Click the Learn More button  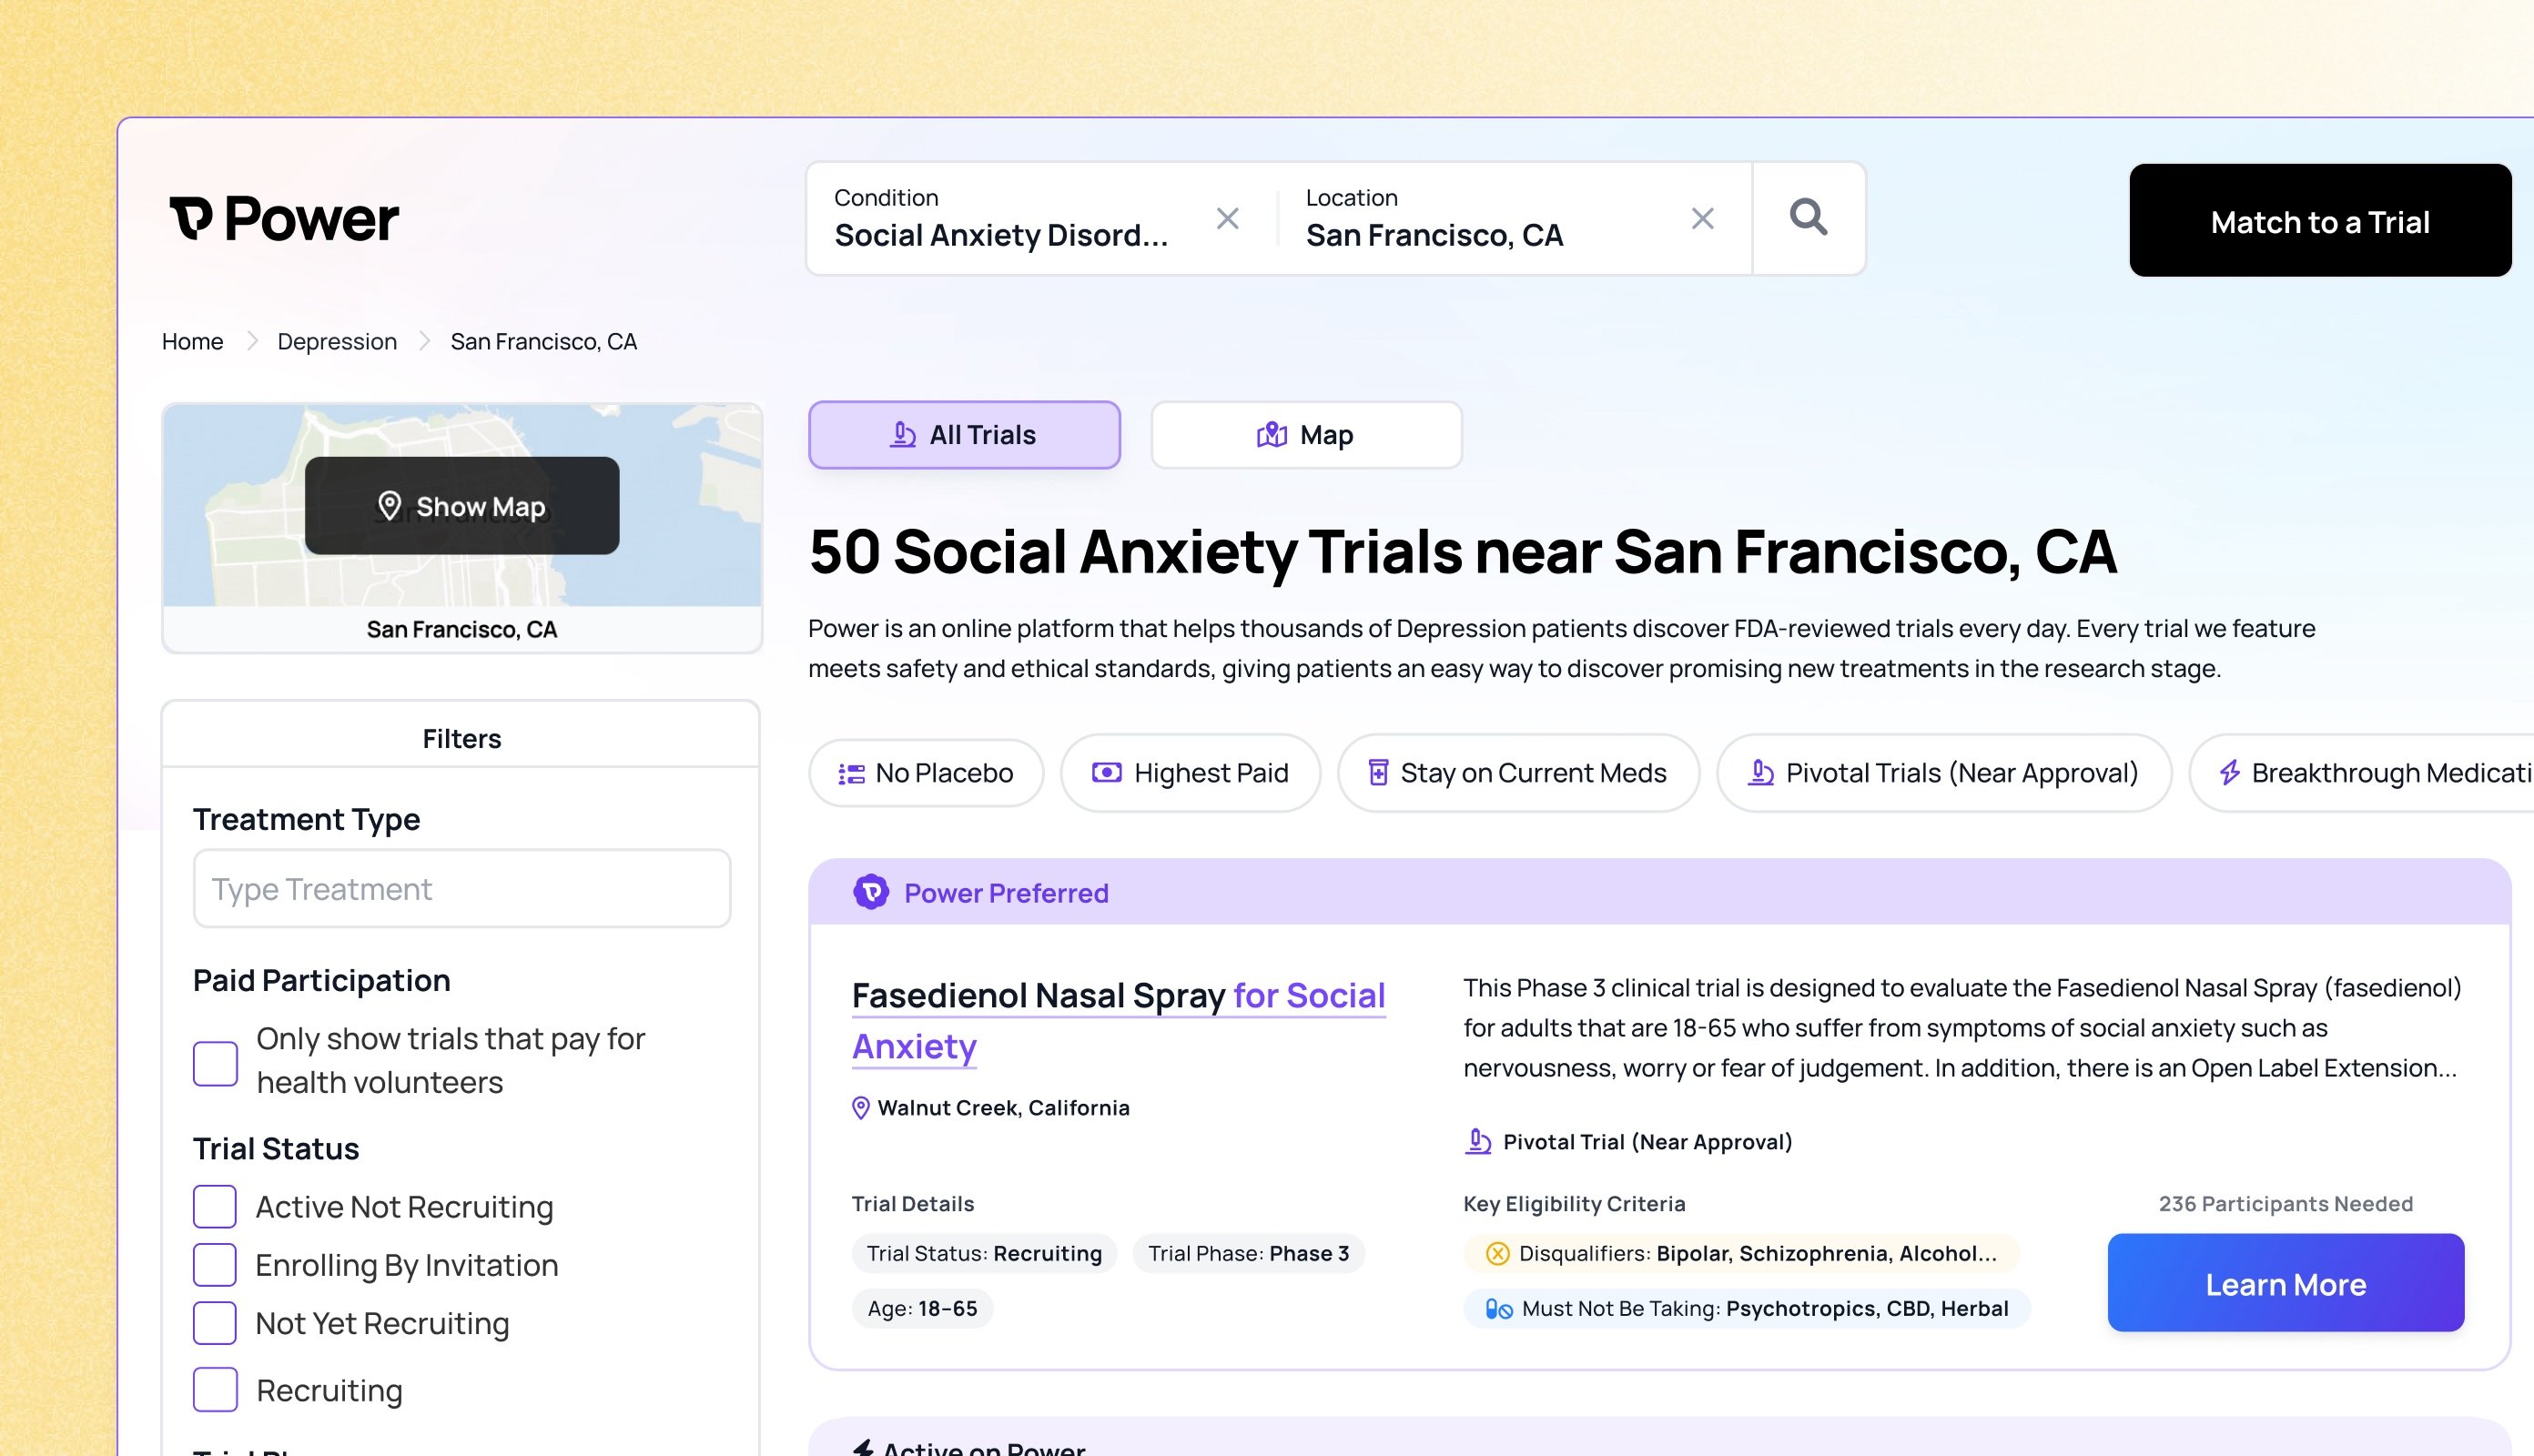tap(2285, 1283)
